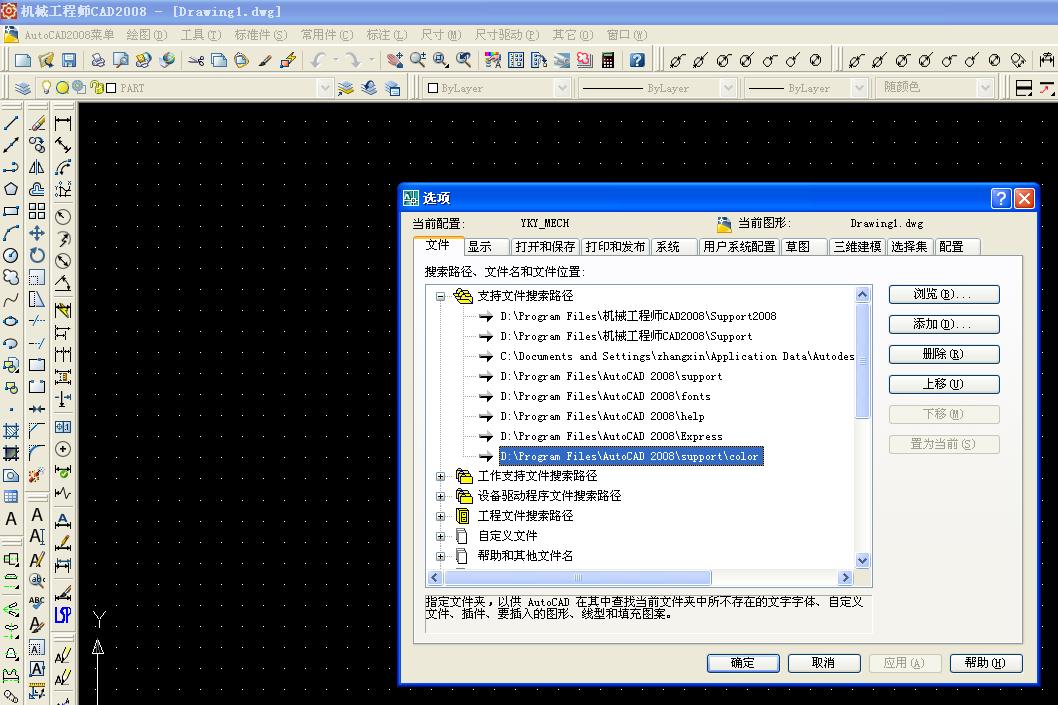1058x705 pixels.
Task: Select the Revision Cloud tool
Action: coord(11,277)
